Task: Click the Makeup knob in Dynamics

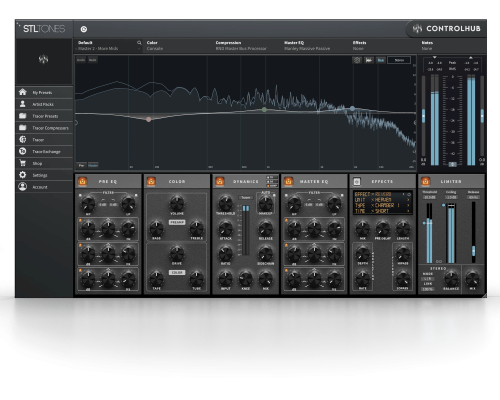Action: 266,203
